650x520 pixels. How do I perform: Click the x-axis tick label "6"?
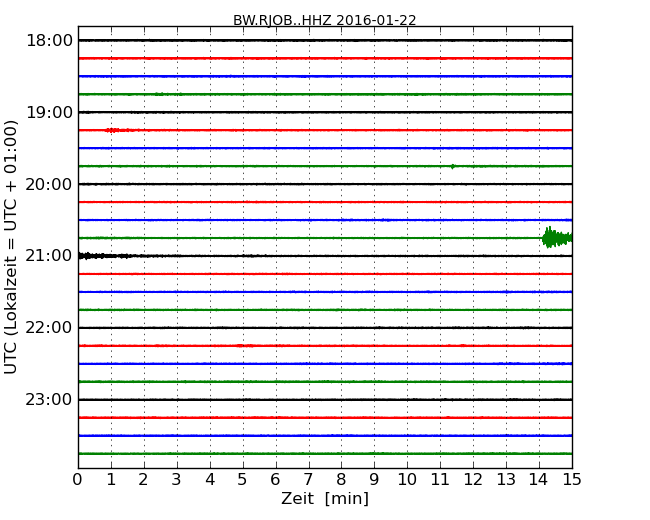tap(276, 480)
